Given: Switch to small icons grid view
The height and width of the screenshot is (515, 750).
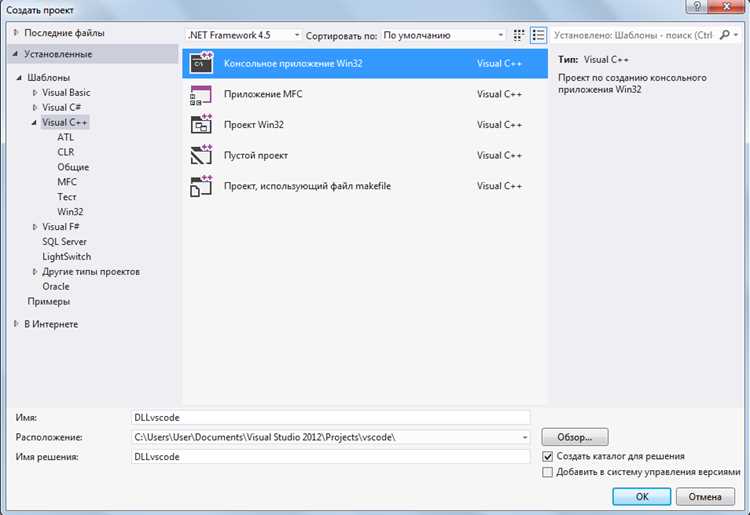Looking at the screenshot, I should pos(519,35).
